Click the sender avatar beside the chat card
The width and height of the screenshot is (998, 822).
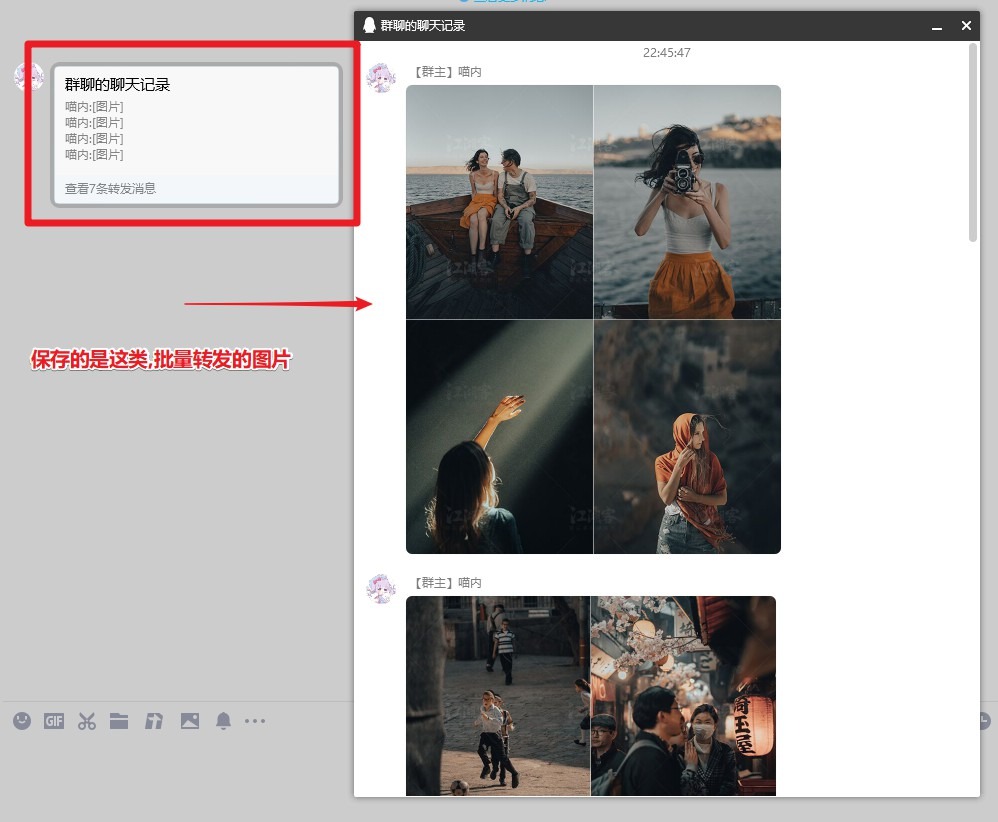29,76
